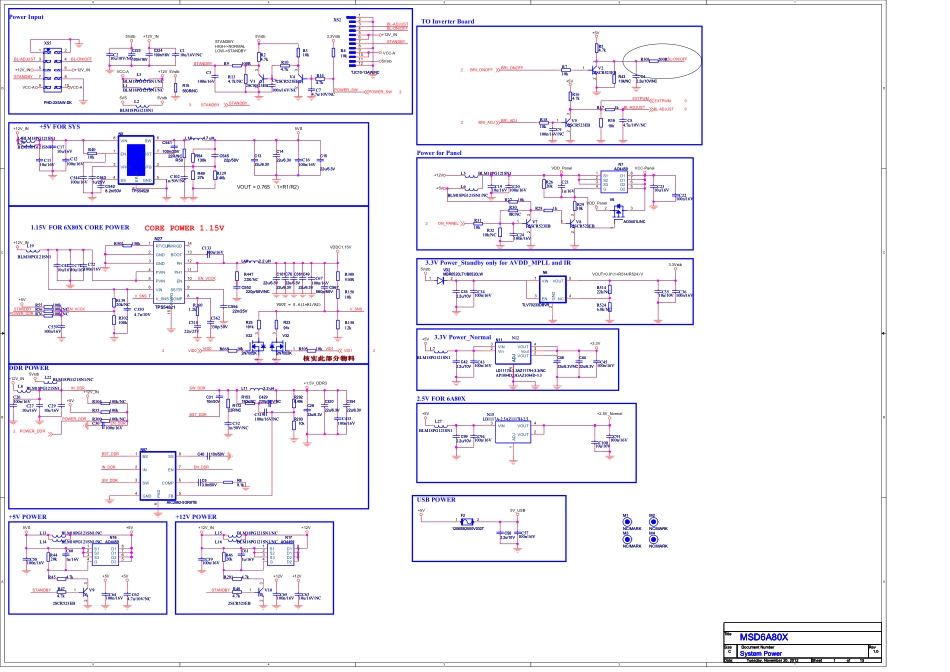Click the AO4459 IC in Power for Panel
The image size is (950, 672).
[x=621, y=180]
